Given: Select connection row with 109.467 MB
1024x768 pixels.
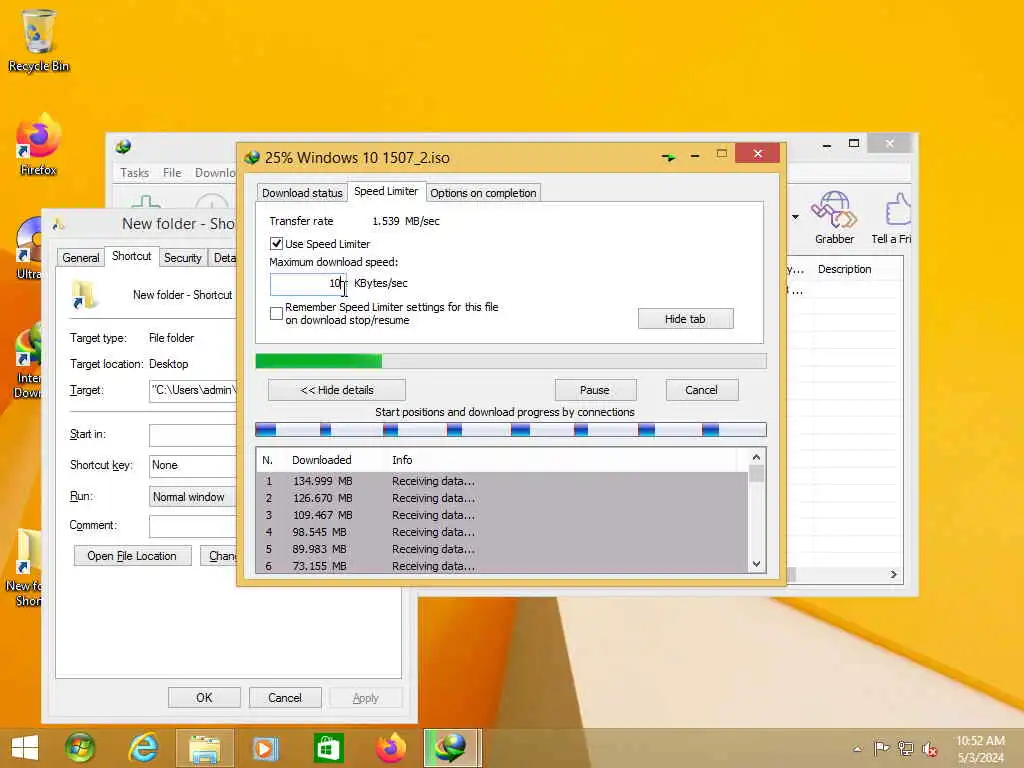Looking at the screenshot, I should click(x=502, y=515).
